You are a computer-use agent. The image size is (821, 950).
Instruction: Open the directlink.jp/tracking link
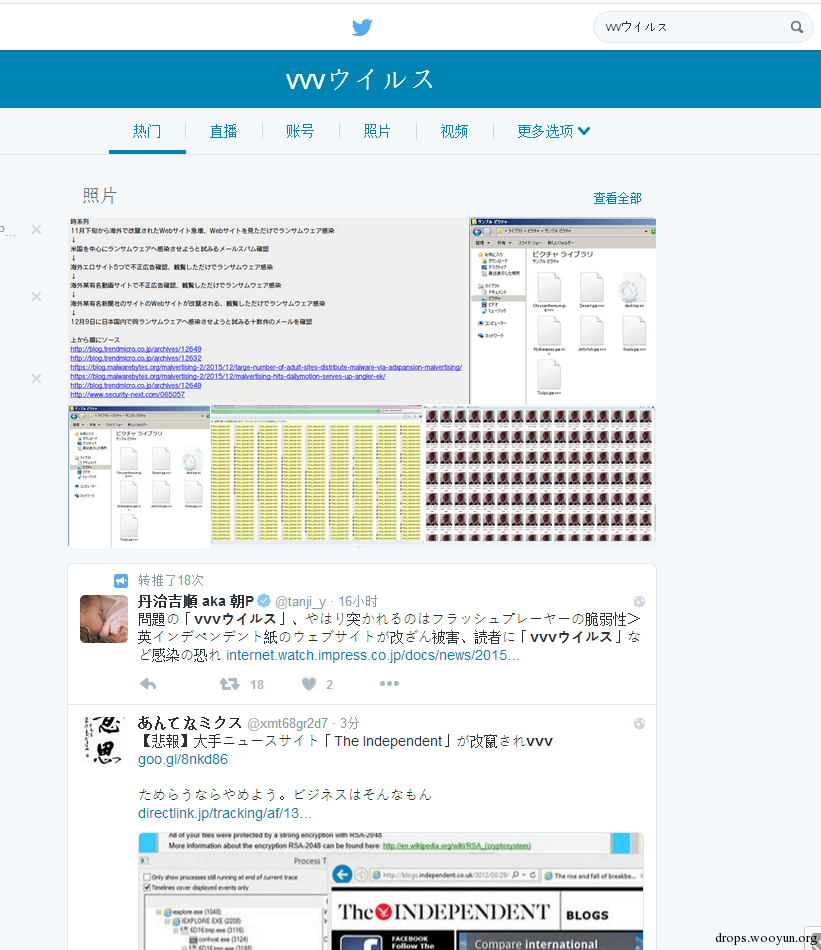[x=225, y=813]
